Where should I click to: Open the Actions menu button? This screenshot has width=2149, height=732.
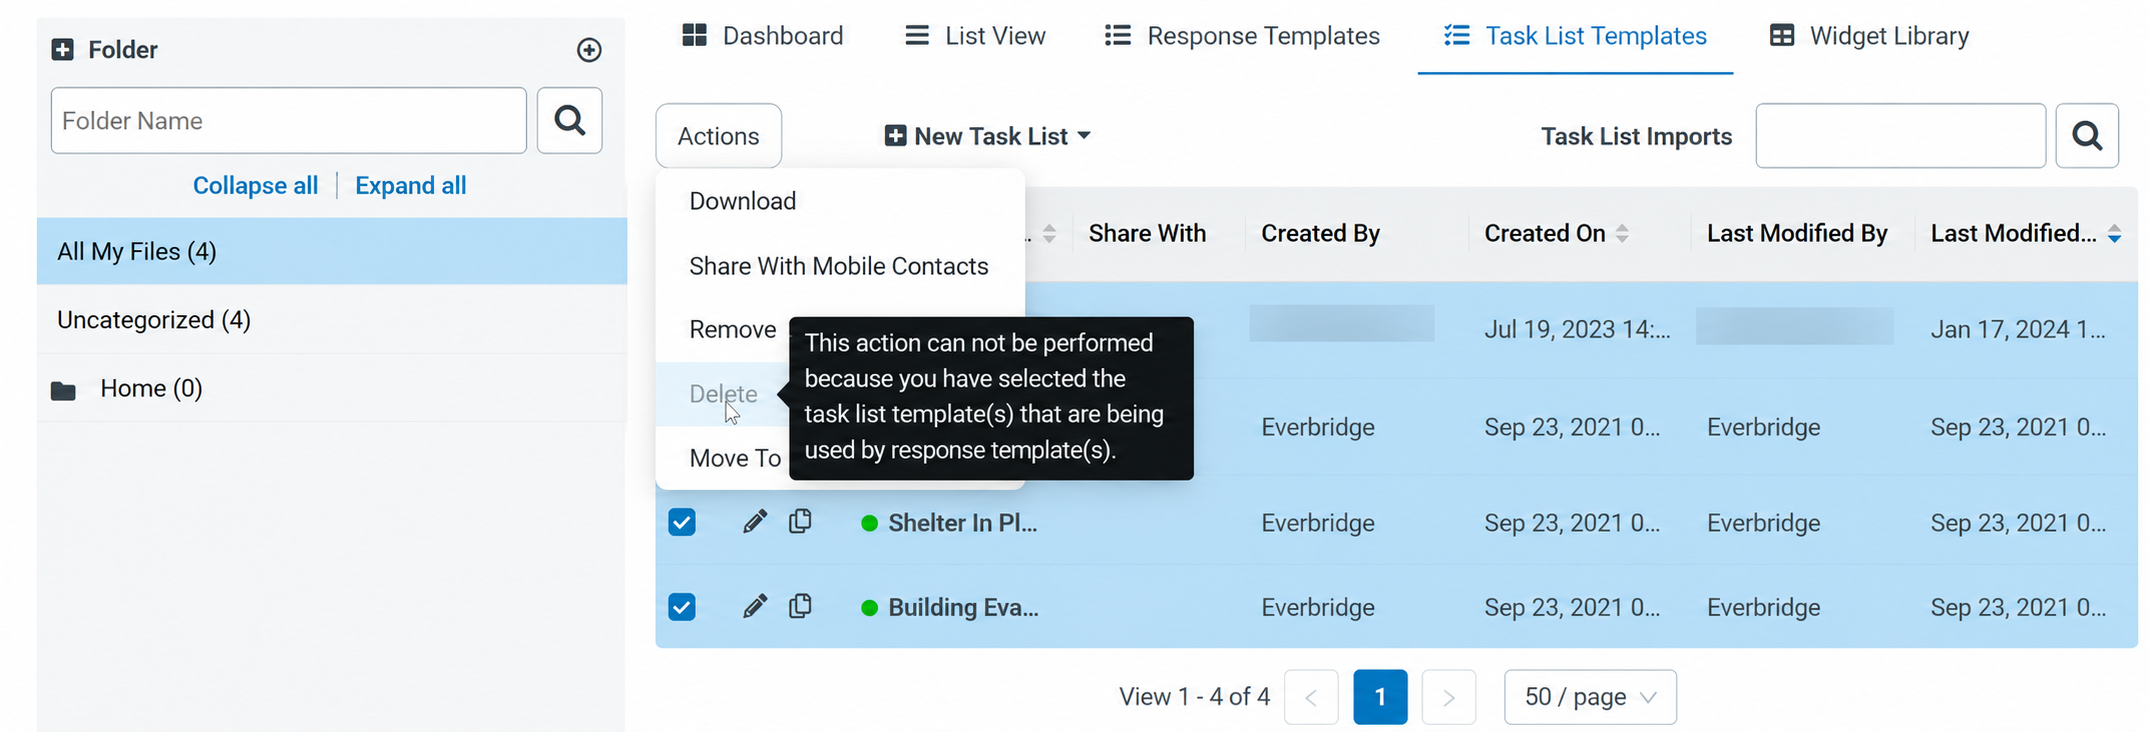[x=718, y=136]
